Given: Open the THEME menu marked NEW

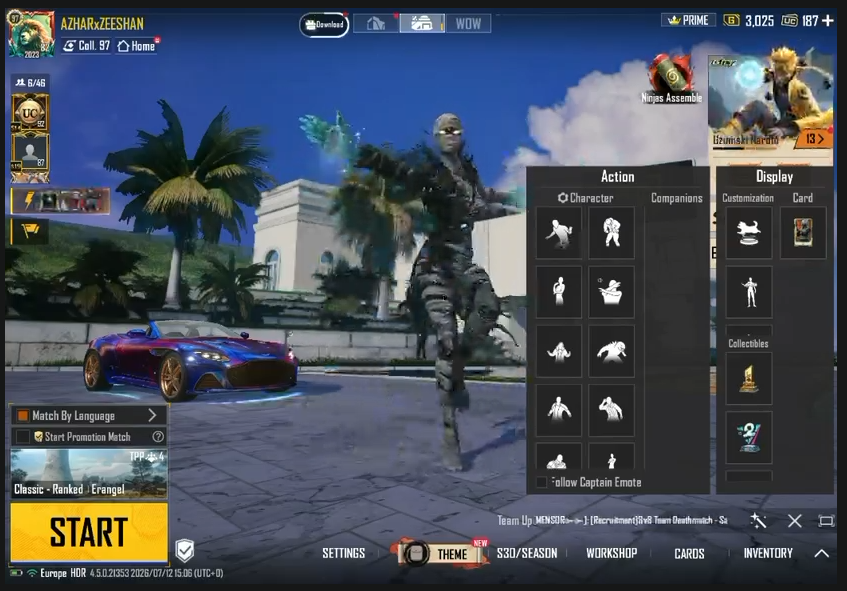Looking at the screenshot, I should pyautogui.click(x=443, y=553).
